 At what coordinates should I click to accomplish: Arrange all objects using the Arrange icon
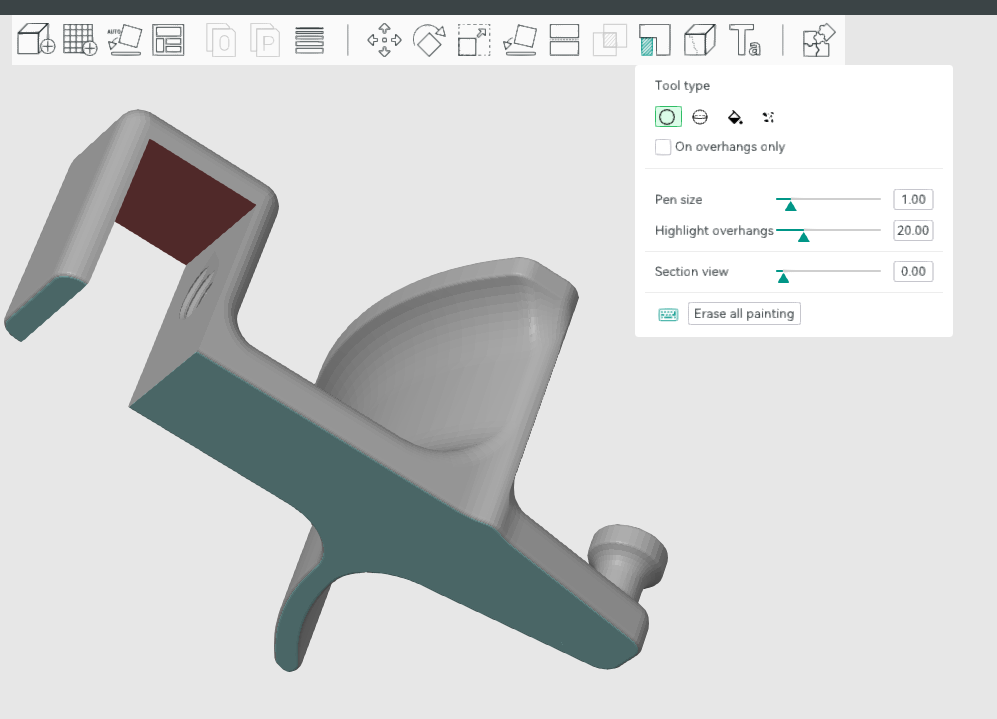[168, 41]
